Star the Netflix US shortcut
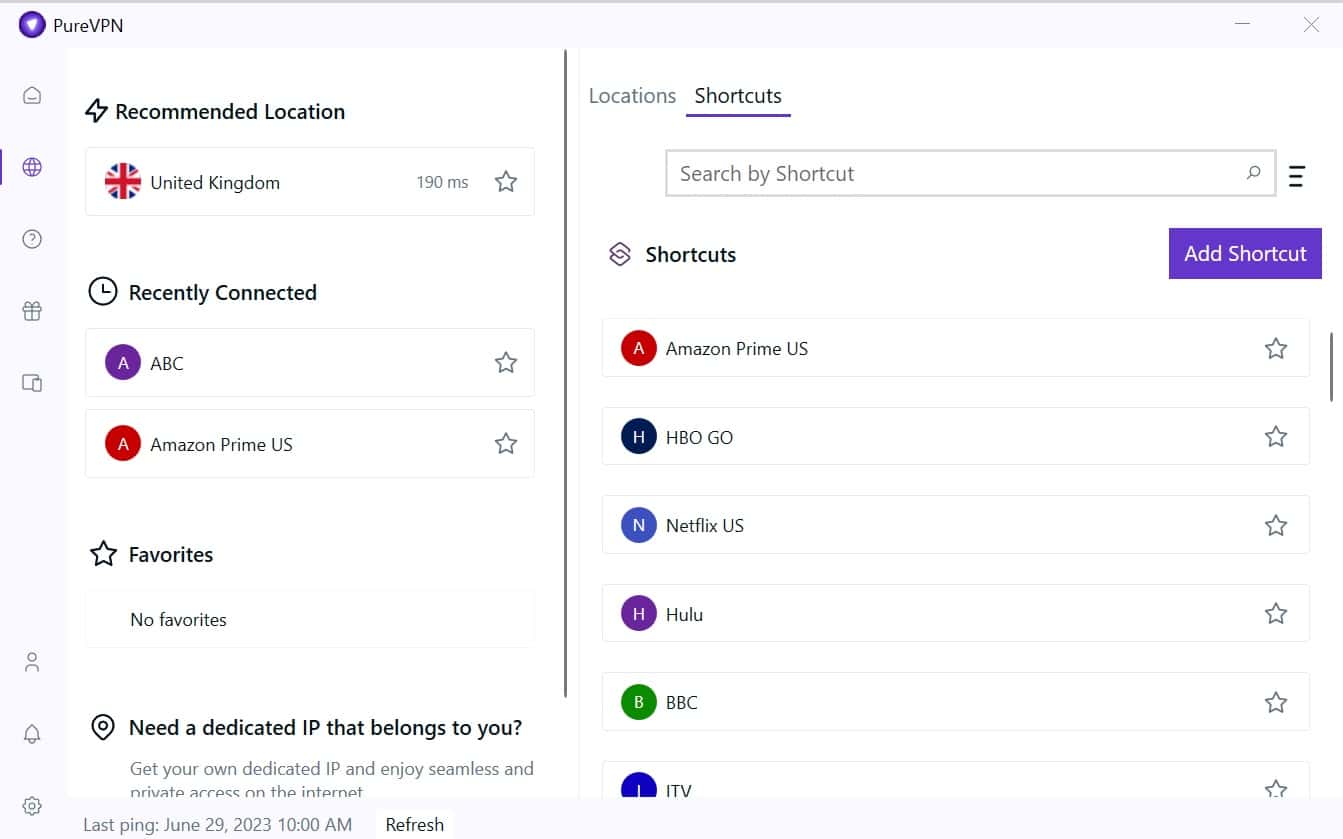The image size is (1343, 839). (1276, 525)
